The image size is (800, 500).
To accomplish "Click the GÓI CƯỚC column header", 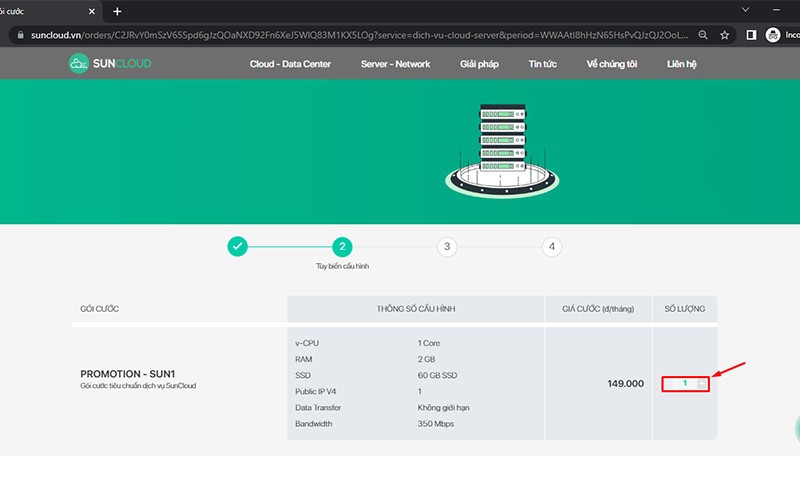I will pyautogui.click(x=99, y=309).
